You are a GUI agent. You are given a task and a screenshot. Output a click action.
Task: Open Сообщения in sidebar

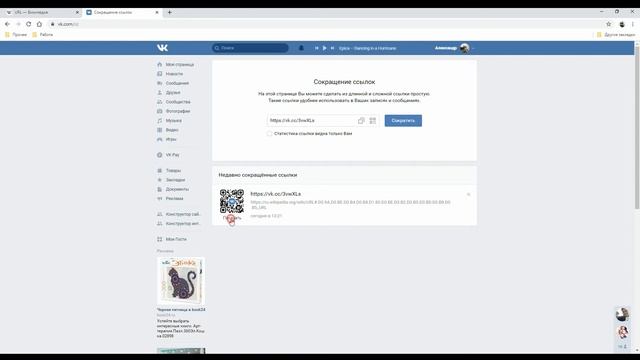tap(176, 83)
